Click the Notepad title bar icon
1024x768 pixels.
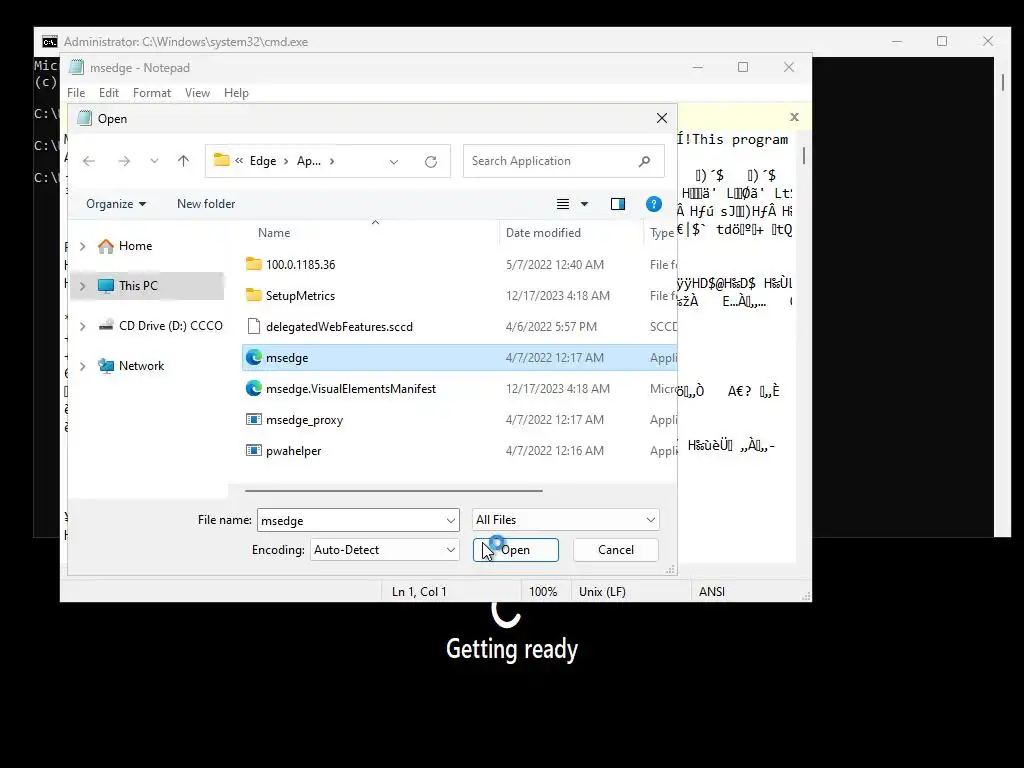pos(76,67)
